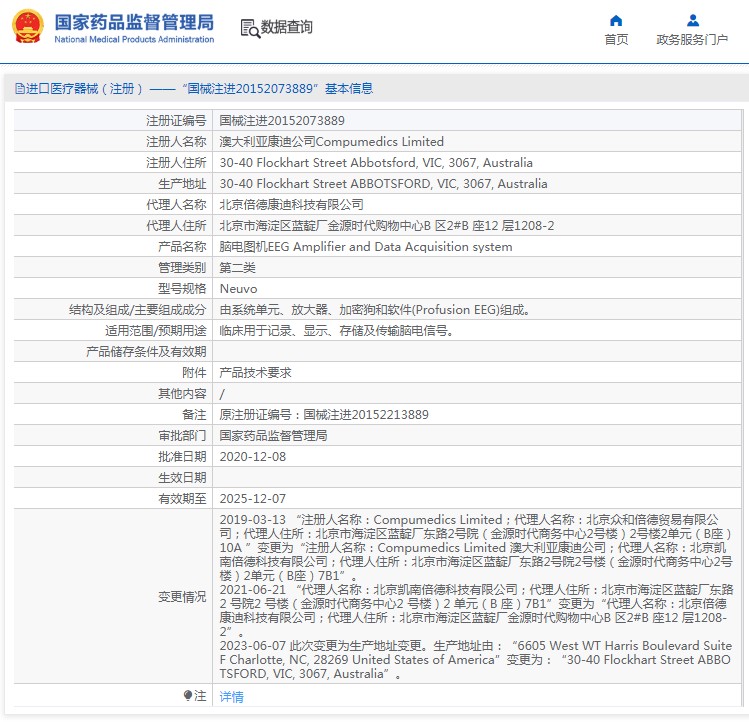Click the 产品技术要求 attachment entry
Viewport: 749px width, 722px height.
(x=255, y=373)
